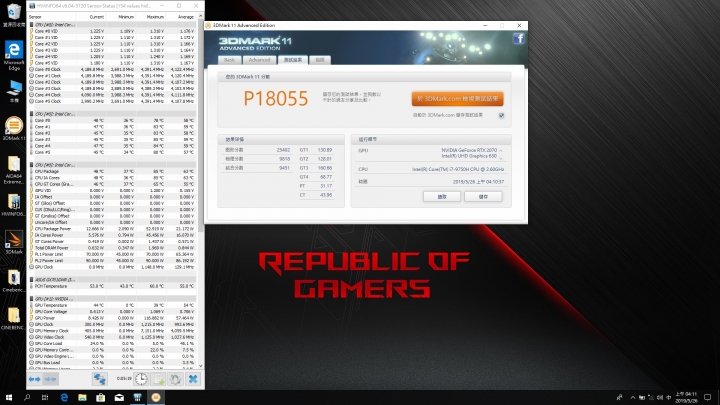Switch to 3DMark 11 taskbar button

coord(156,397)
